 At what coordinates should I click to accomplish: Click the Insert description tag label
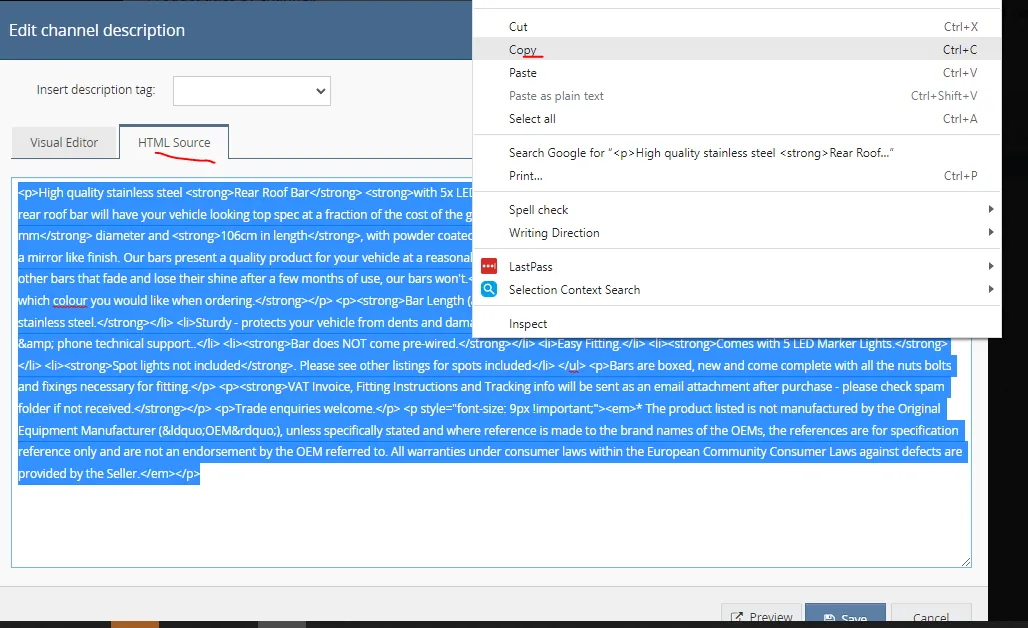(x=96, y=90)
